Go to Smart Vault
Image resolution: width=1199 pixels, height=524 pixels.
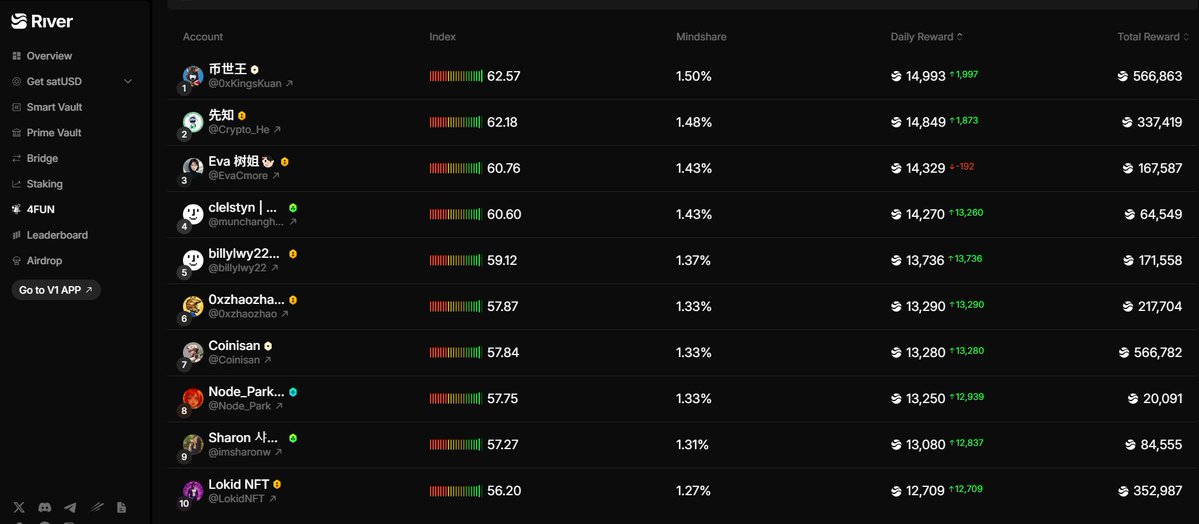click(47, 107)
